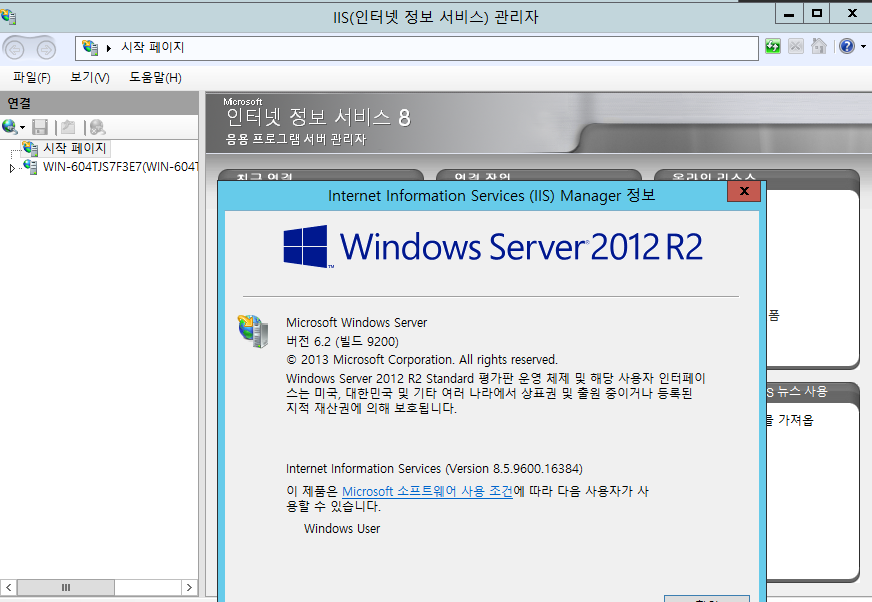
Task: Click the back navigation arrow
Action: [15, 50]
